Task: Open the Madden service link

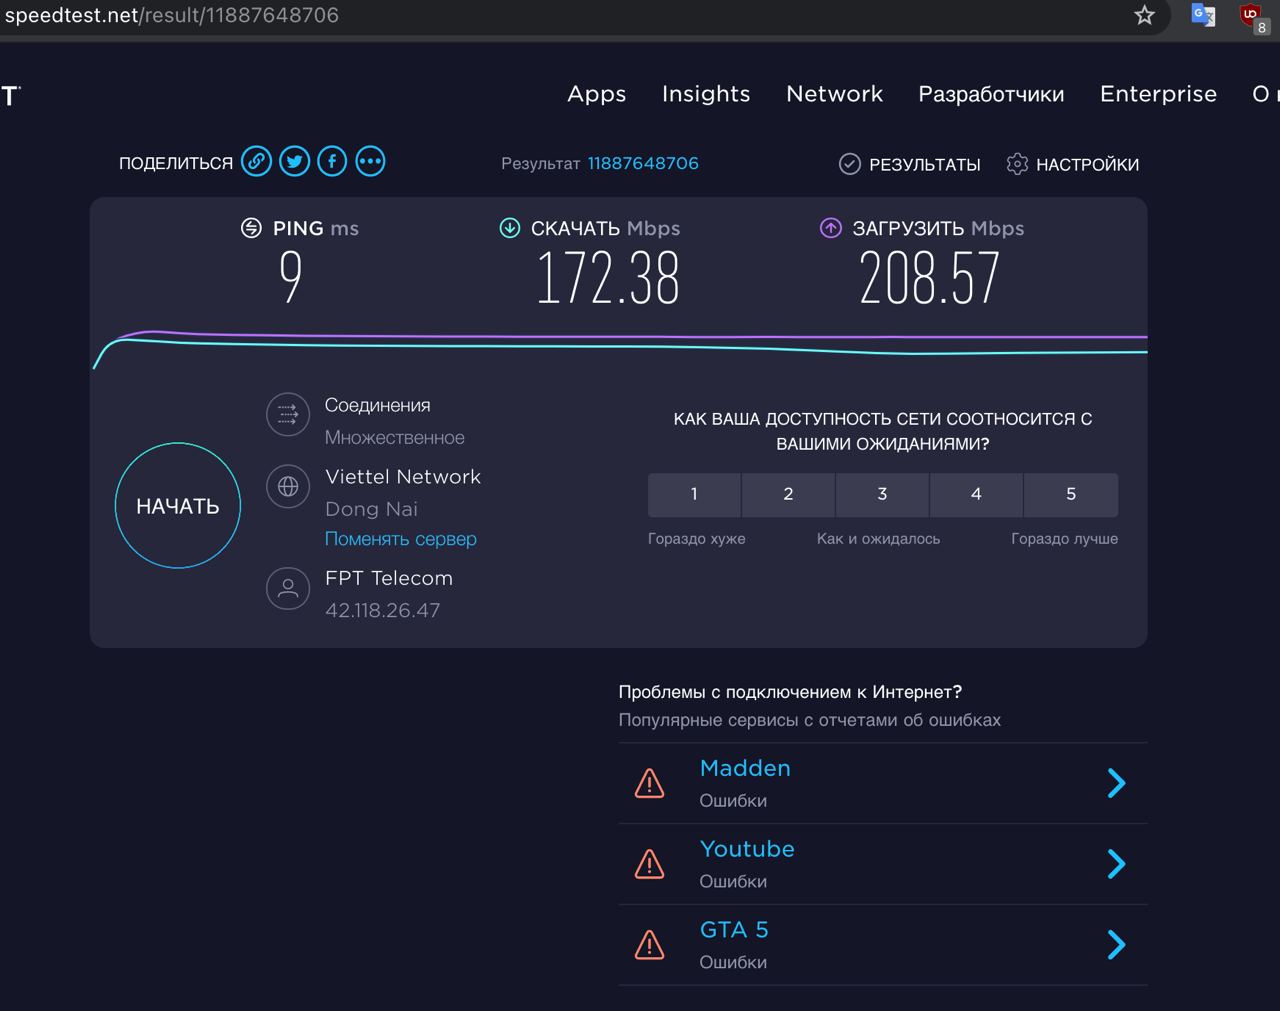Action: [x=745, y=768]
